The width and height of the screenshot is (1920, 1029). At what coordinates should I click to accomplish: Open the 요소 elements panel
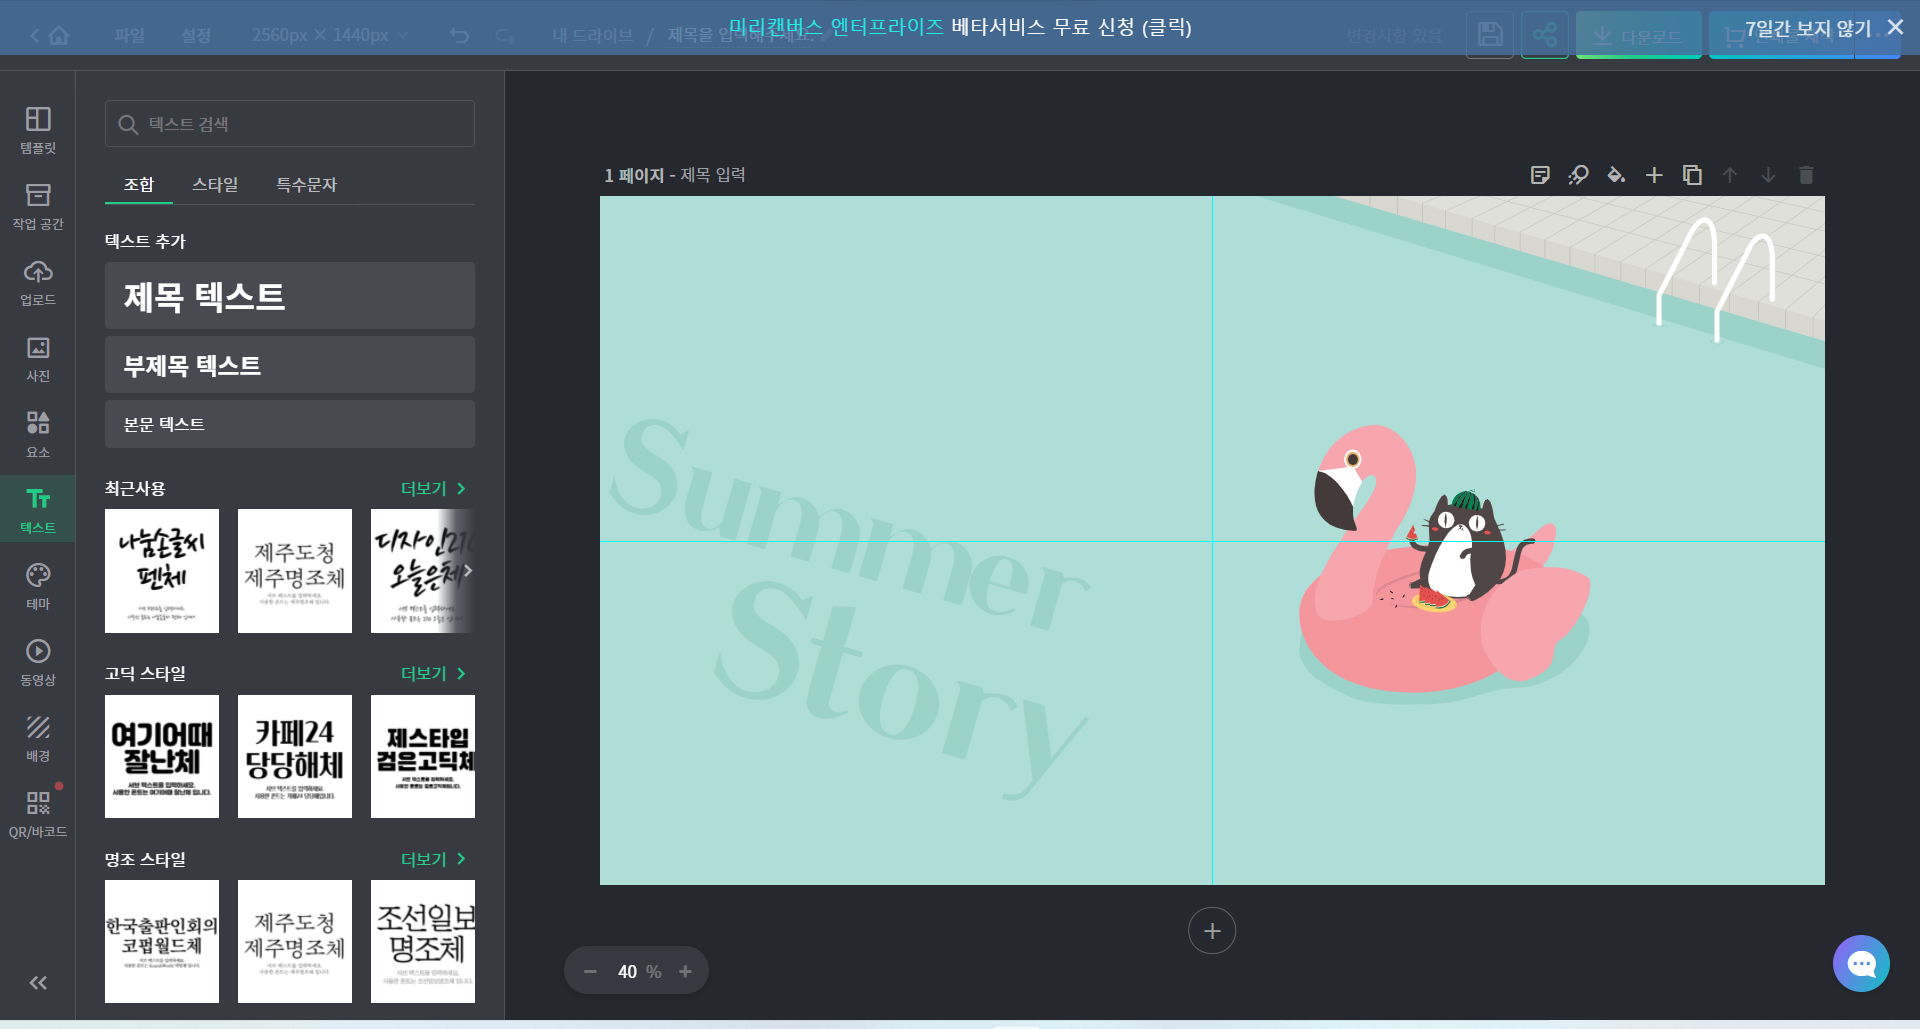click(38, 434)
